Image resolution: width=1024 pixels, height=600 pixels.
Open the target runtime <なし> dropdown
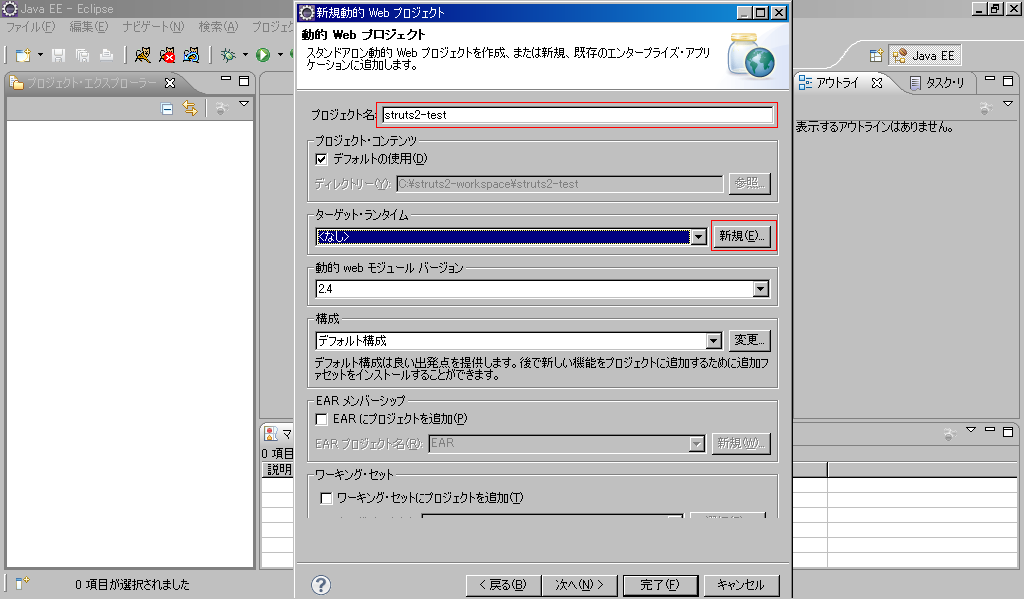(699, 236)
